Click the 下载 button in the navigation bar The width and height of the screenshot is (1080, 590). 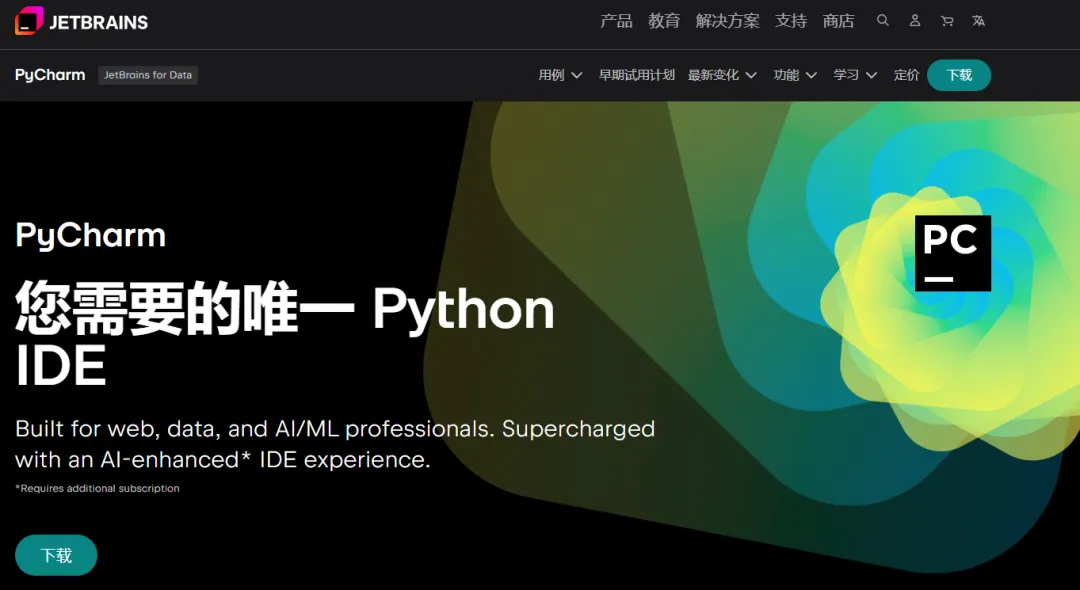point(959,75)
